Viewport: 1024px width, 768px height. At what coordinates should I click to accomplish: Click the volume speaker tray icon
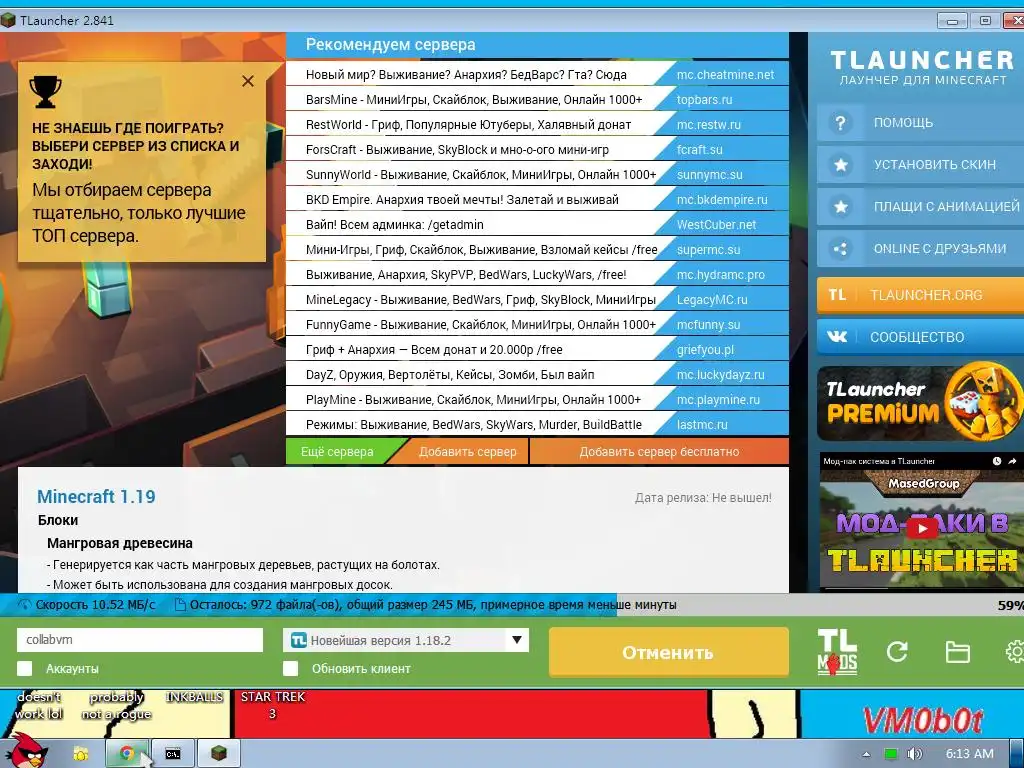tap(914, 754)
